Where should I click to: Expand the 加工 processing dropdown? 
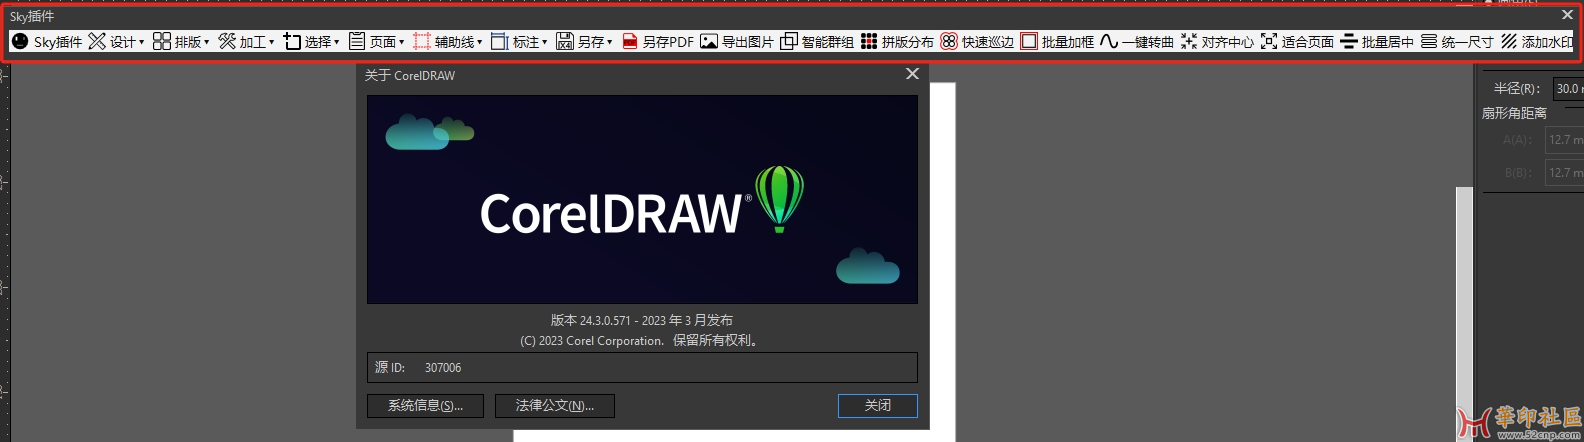coord(246,41)
